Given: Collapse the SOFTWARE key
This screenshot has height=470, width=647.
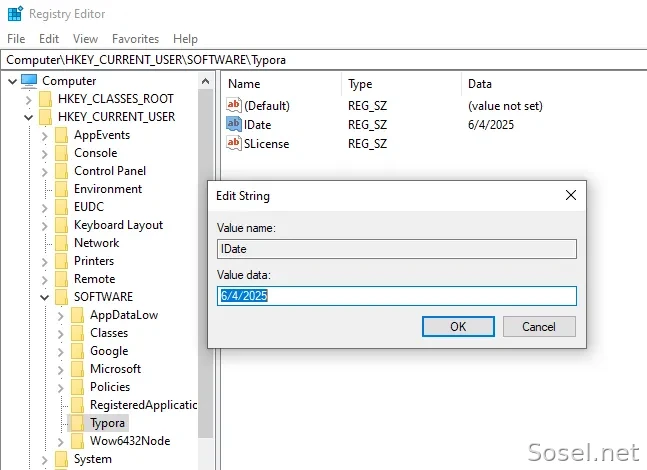Looking at the screenshot, I should point(45,298).
